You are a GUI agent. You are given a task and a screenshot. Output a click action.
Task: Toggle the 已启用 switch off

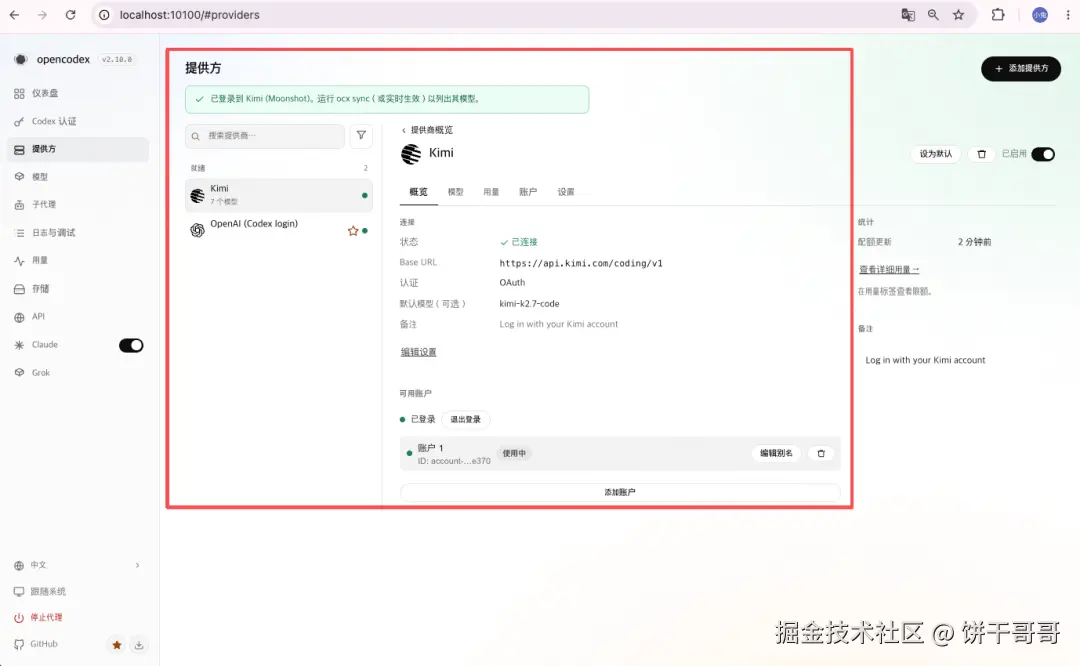click(1043, 154)
